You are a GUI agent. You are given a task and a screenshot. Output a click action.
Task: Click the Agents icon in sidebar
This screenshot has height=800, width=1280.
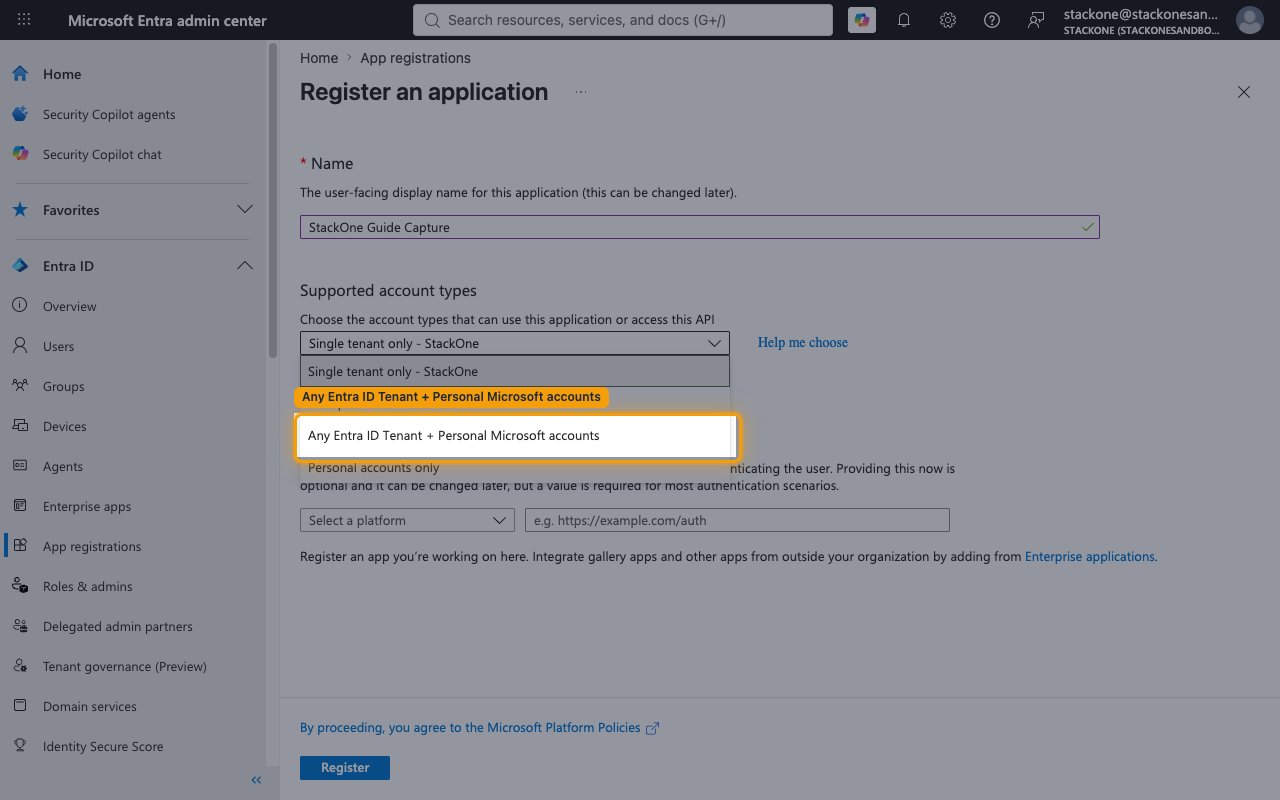[20, 466]
